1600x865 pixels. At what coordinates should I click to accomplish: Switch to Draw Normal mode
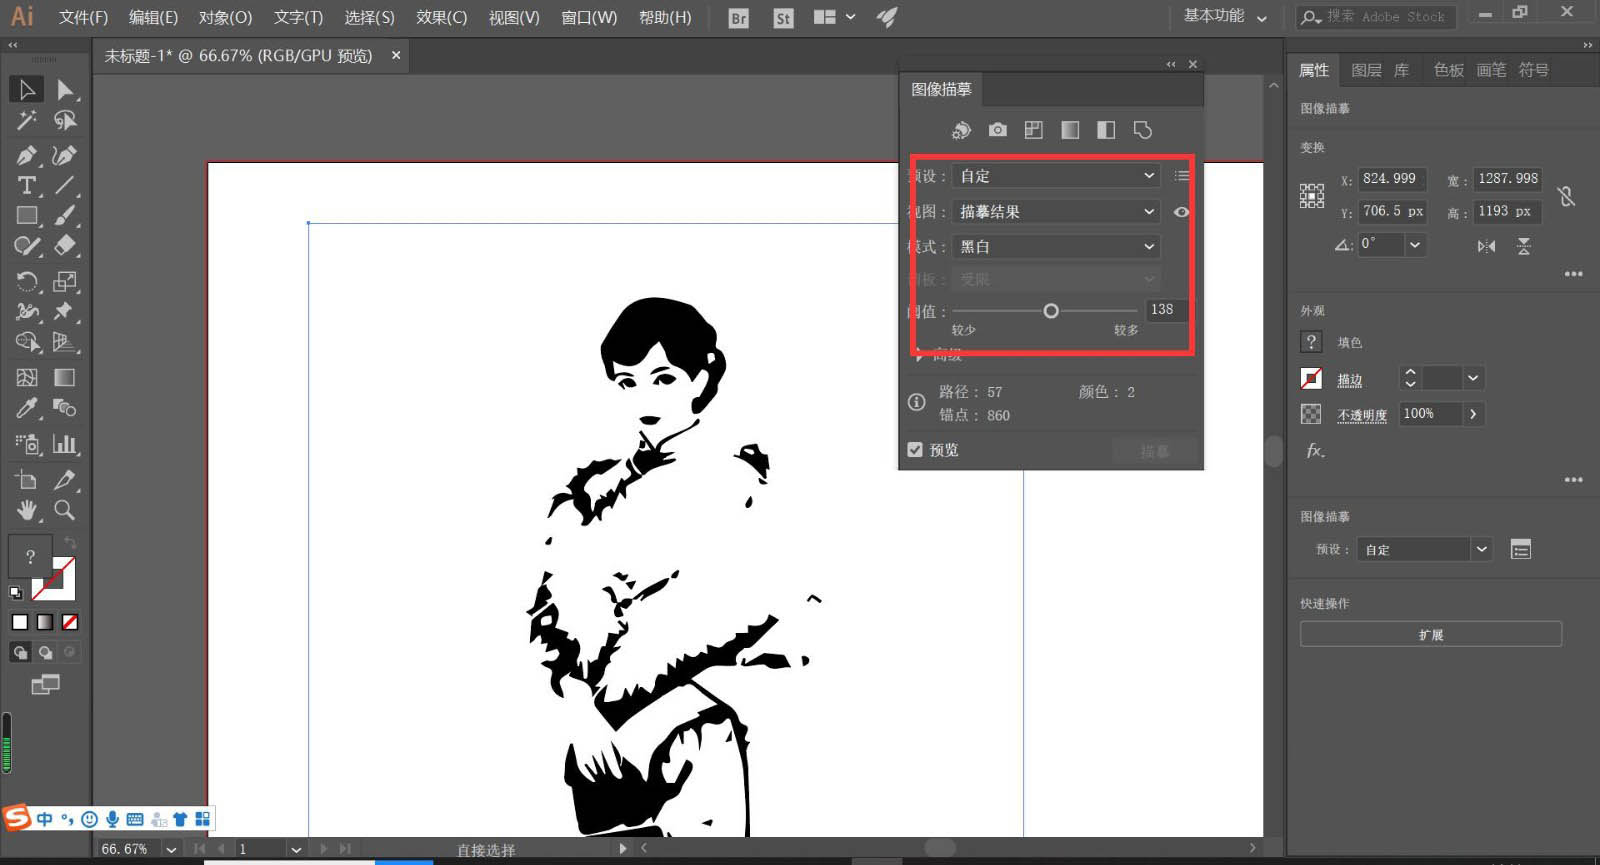click(x=20, y=652)
